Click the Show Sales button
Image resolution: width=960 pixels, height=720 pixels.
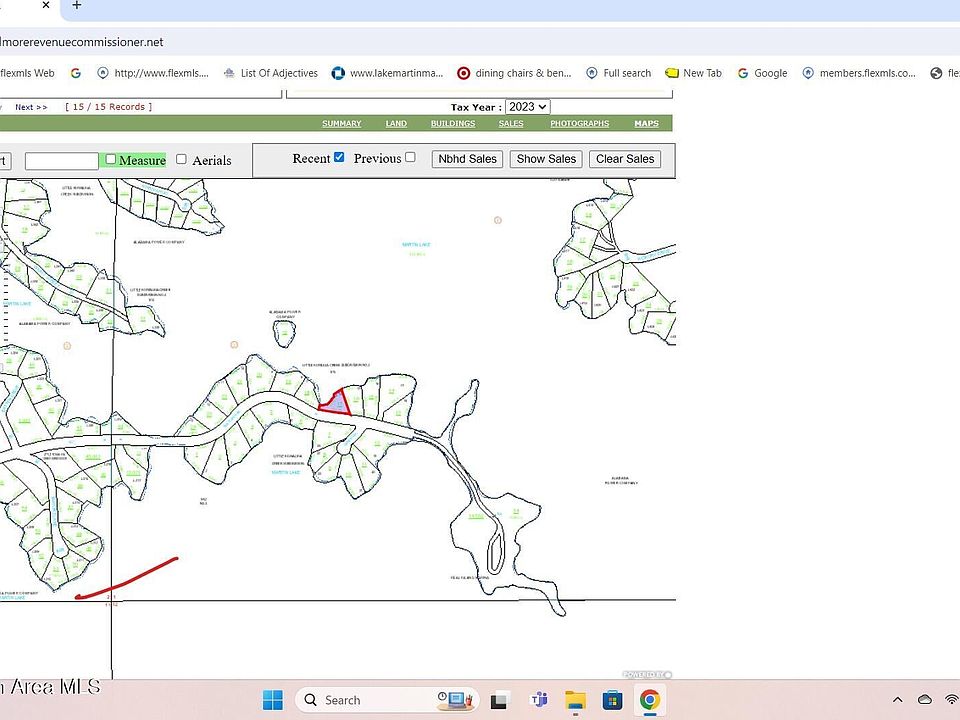pyautogui.click(x=545, y=159)
